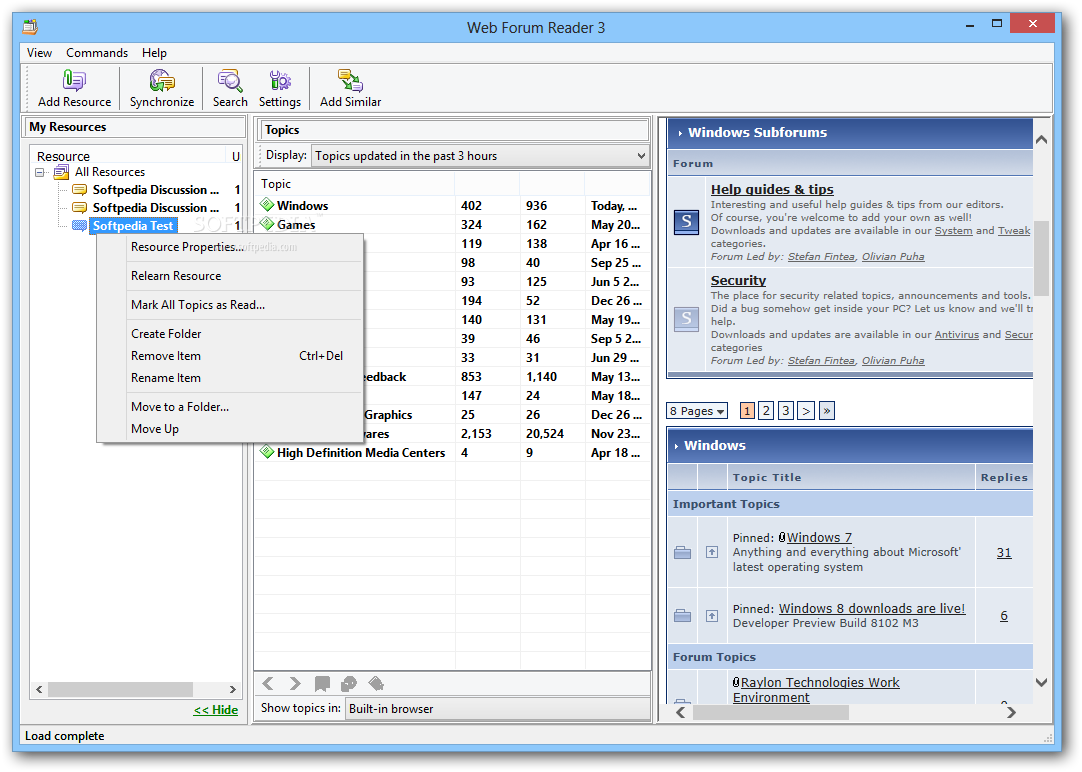
Task: Click the Softpedia Test resource icon
Action: [x=79, y=226]
